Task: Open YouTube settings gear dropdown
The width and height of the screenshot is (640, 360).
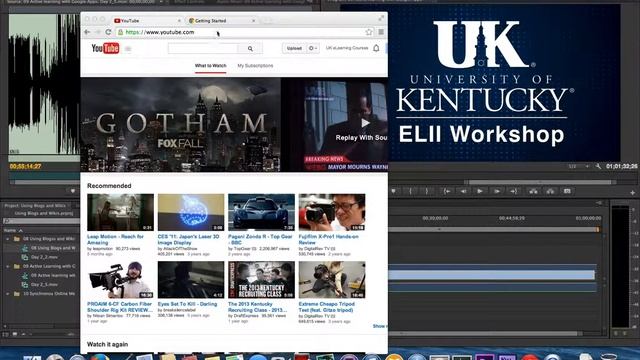Action: (313, 48)
